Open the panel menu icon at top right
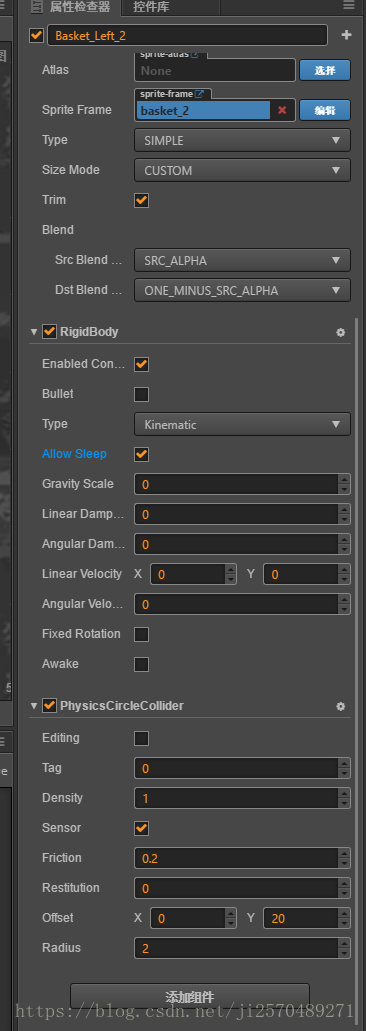The image size is (366, 1031). [348, 5]
